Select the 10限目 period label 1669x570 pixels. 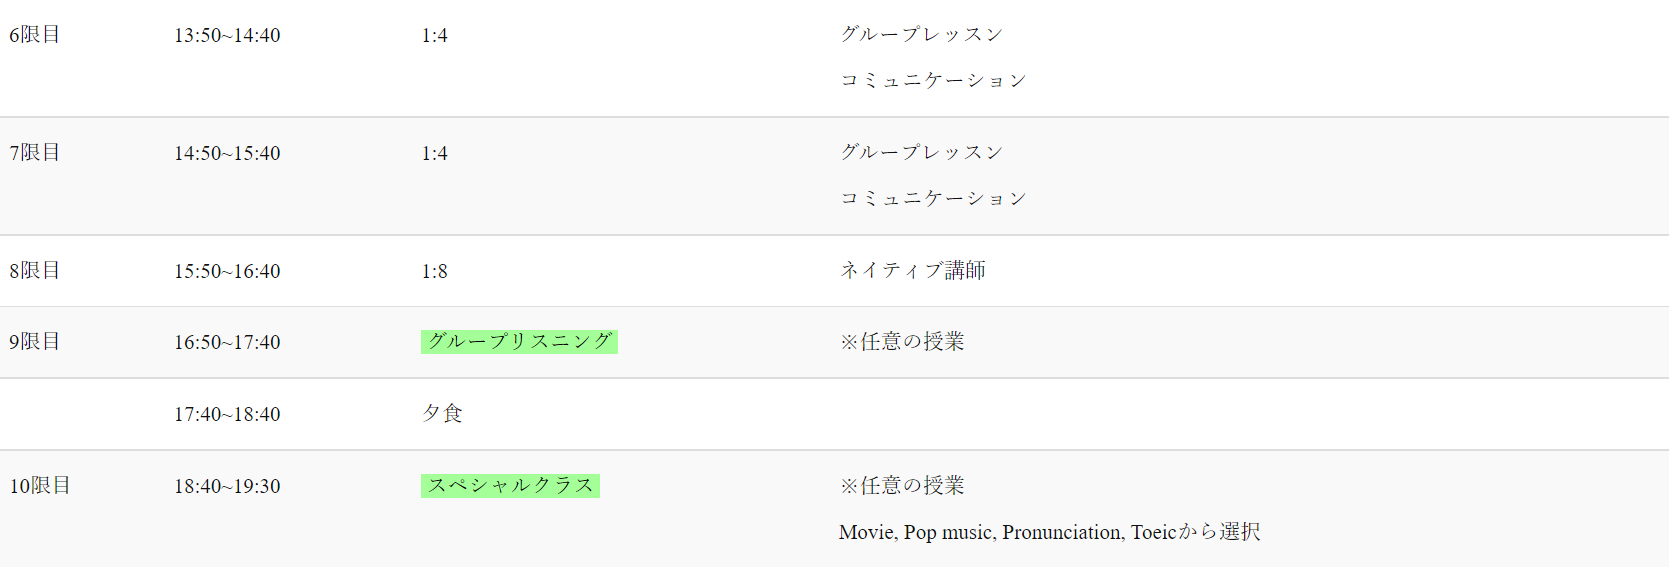point(40,486)
